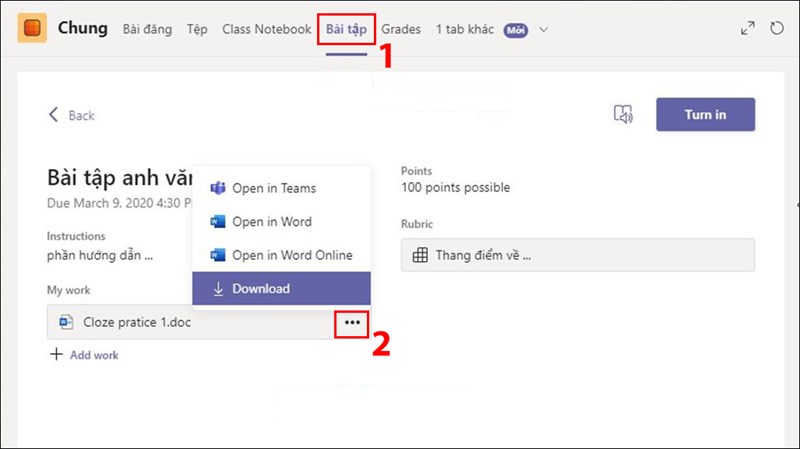Switch to the Tệp tab
The height and width of the screenshot is (449, 800).
197,29
